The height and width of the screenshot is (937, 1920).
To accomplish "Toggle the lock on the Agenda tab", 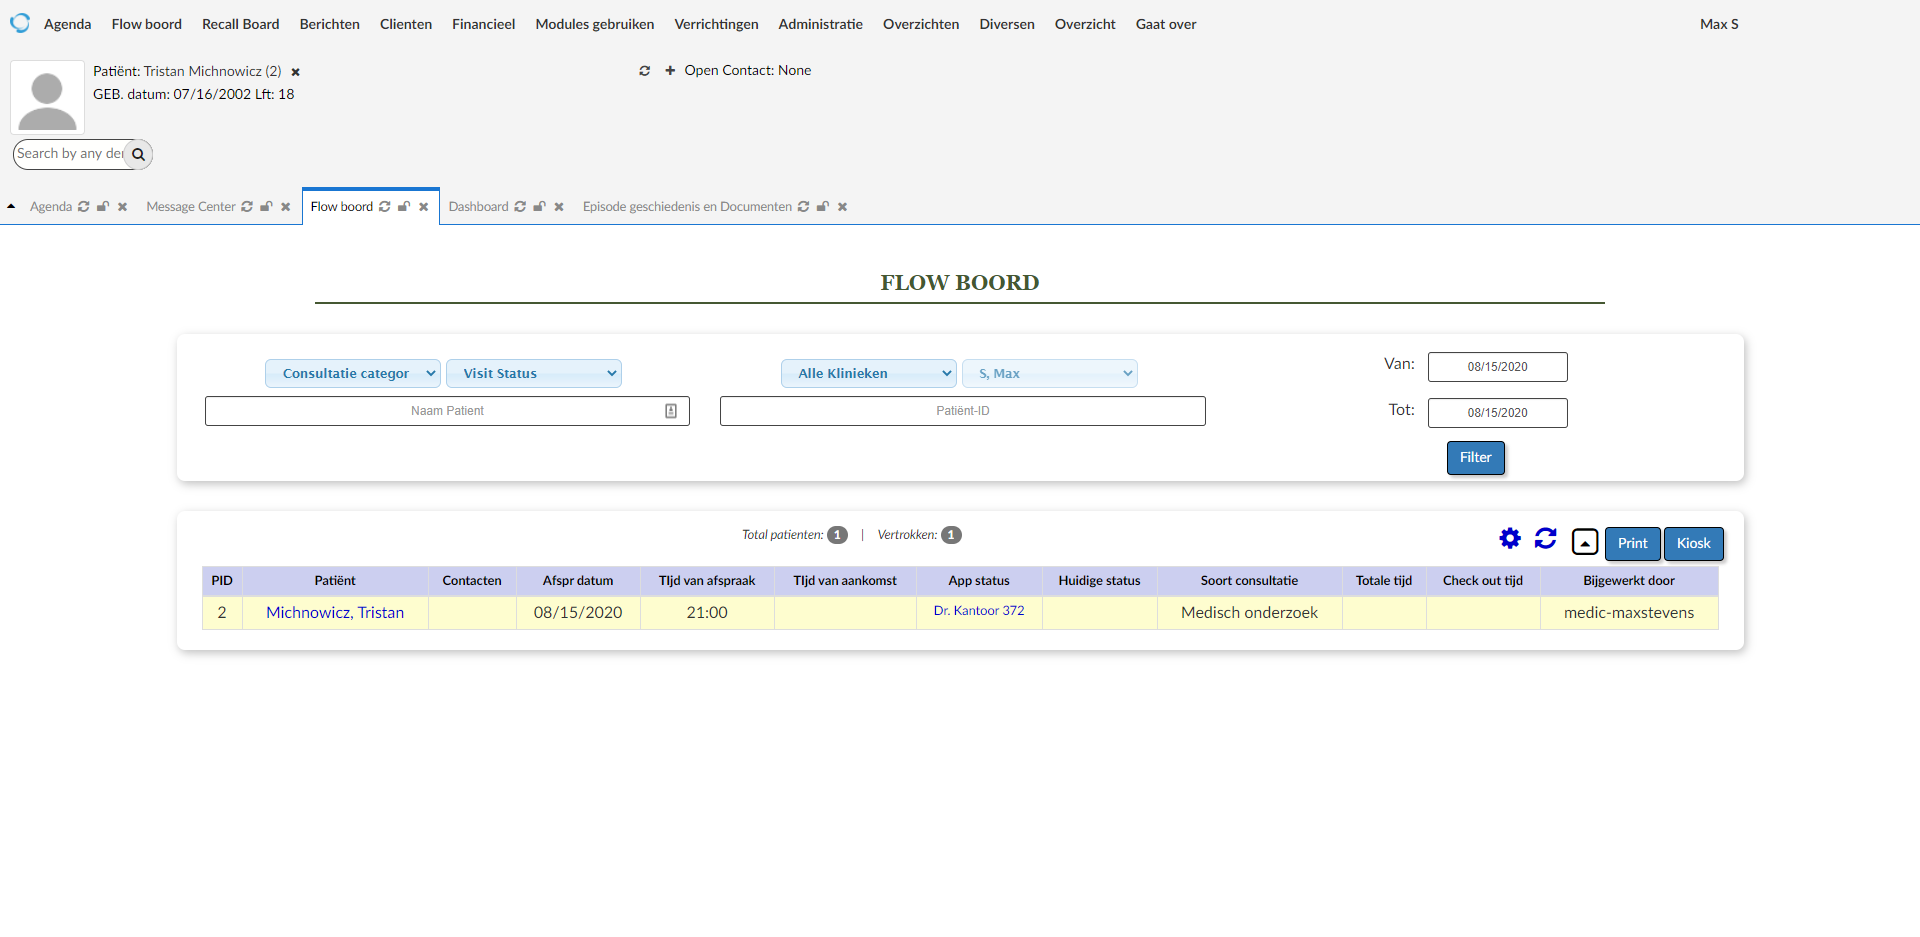I will 103,207.
